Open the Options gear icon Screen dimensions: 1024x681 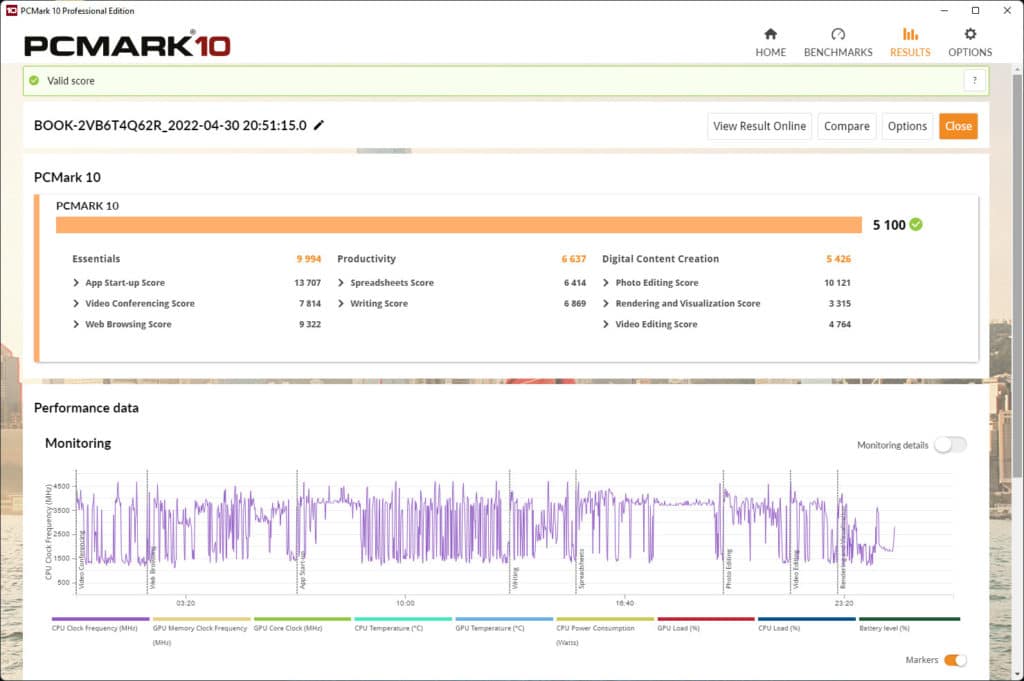970,34
